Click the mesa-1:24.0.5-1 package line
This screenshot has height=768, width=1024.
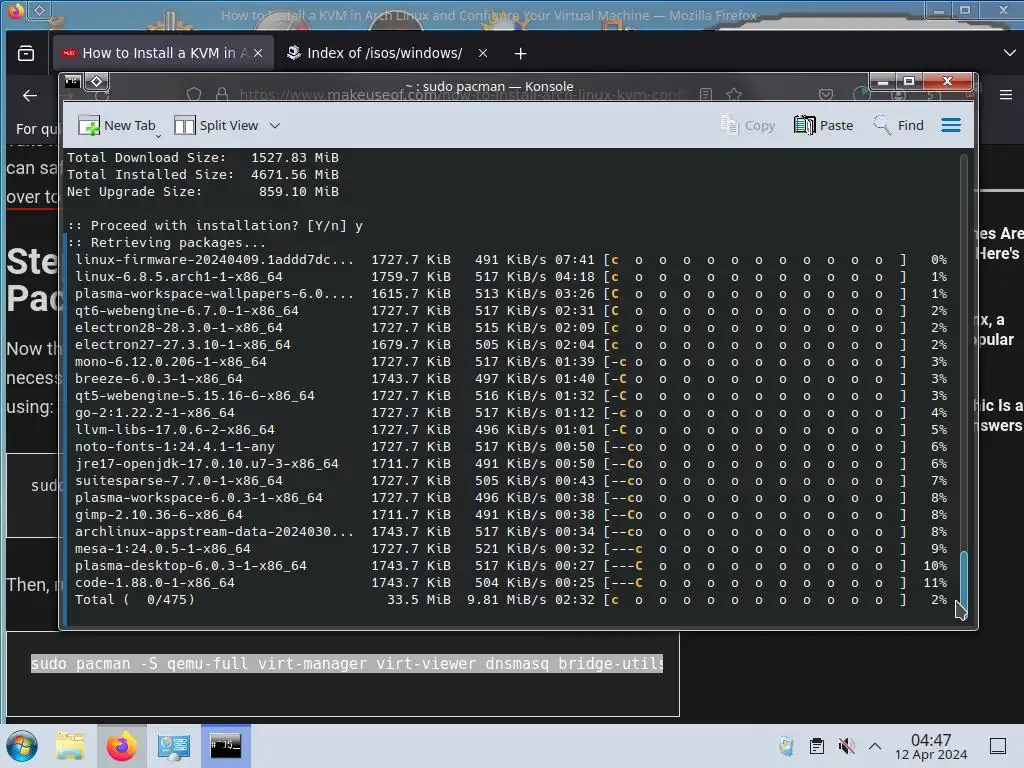[x=511, y=549]
